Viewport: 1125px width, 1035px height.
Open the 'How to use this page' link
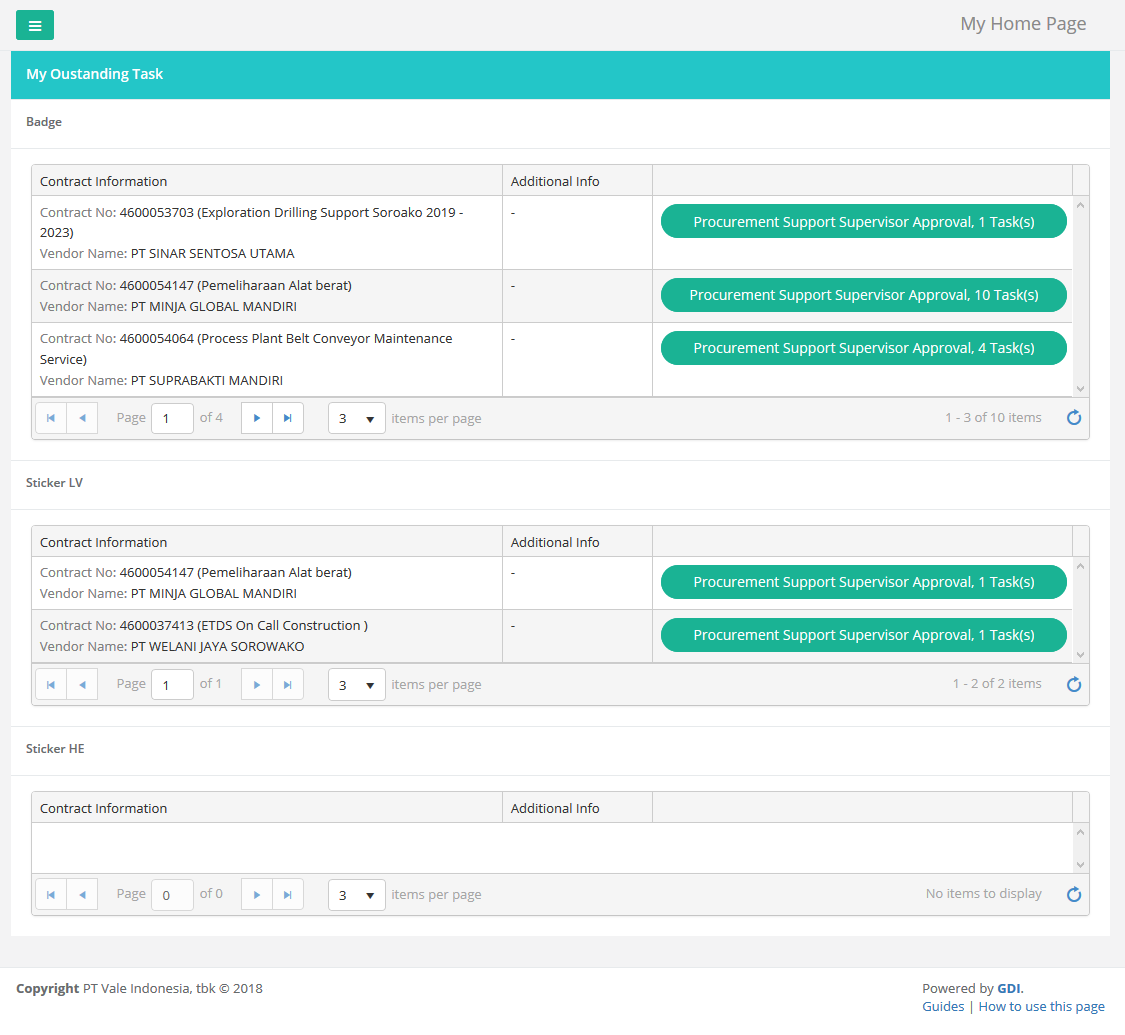[1041, 1007]
